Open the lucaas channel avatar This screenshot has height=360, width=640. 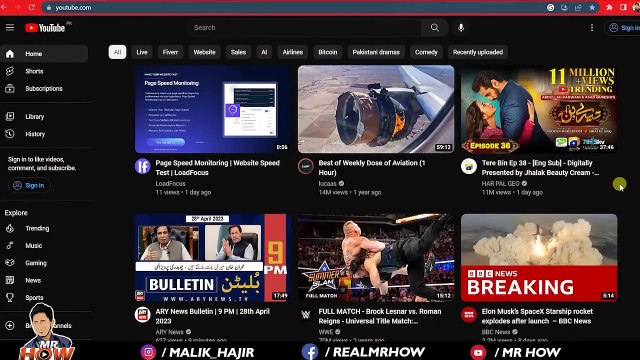(x=306, y=166)
